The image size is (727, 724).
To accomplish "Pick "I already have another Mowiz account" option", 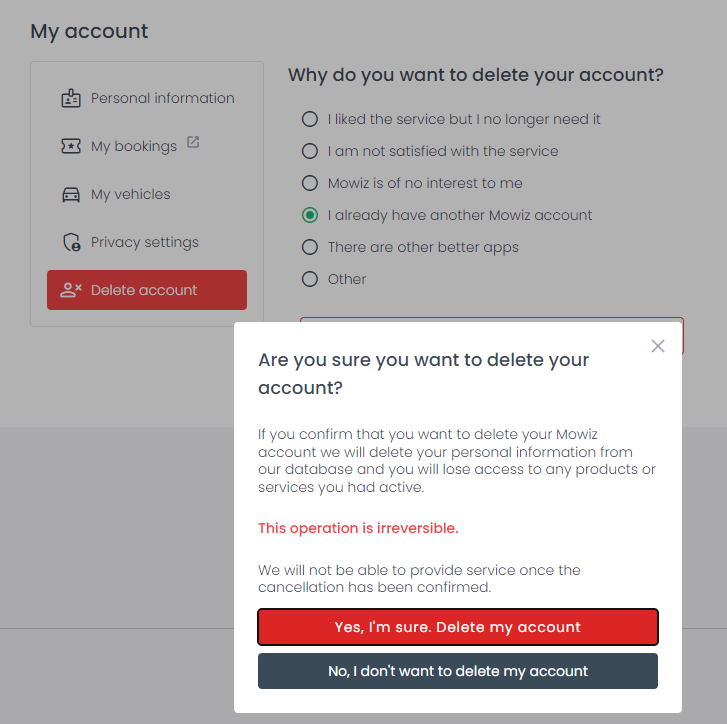I will coord(310,215).
